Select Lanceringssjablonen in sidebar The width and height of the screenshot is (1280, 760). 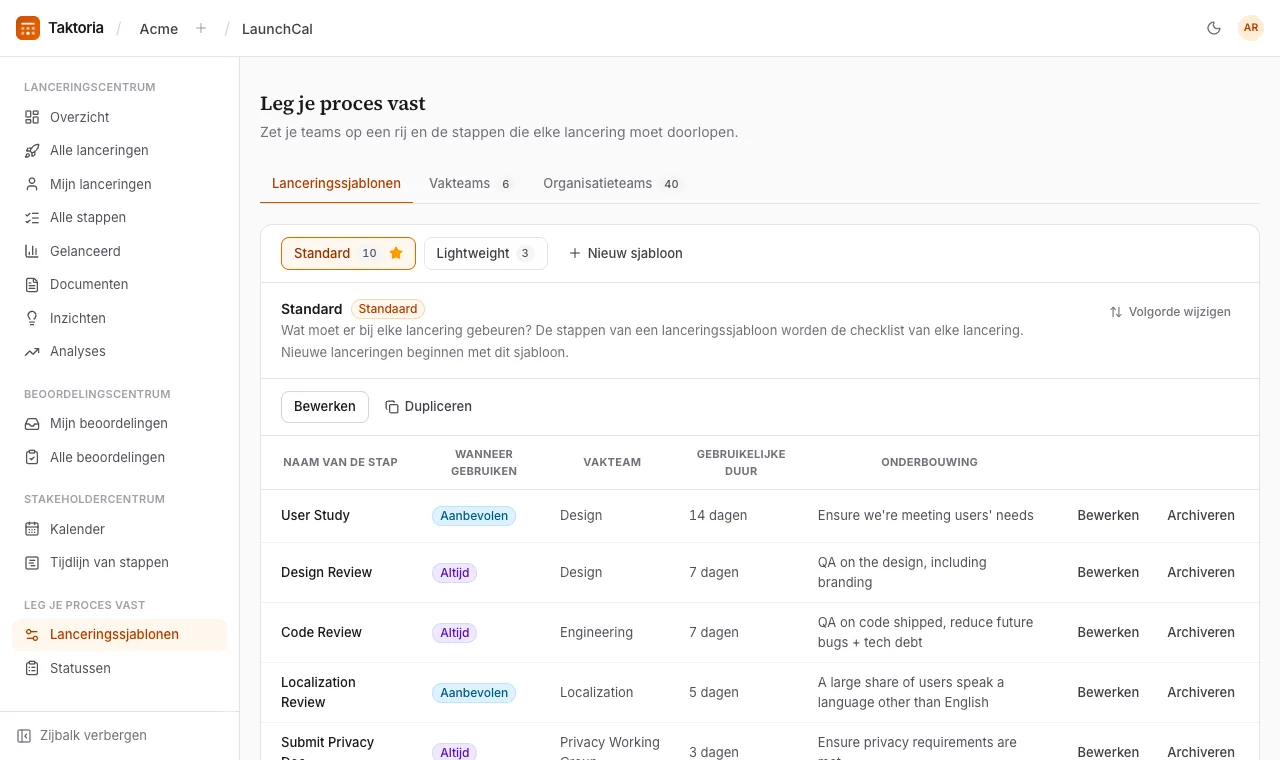coord(120,634)
